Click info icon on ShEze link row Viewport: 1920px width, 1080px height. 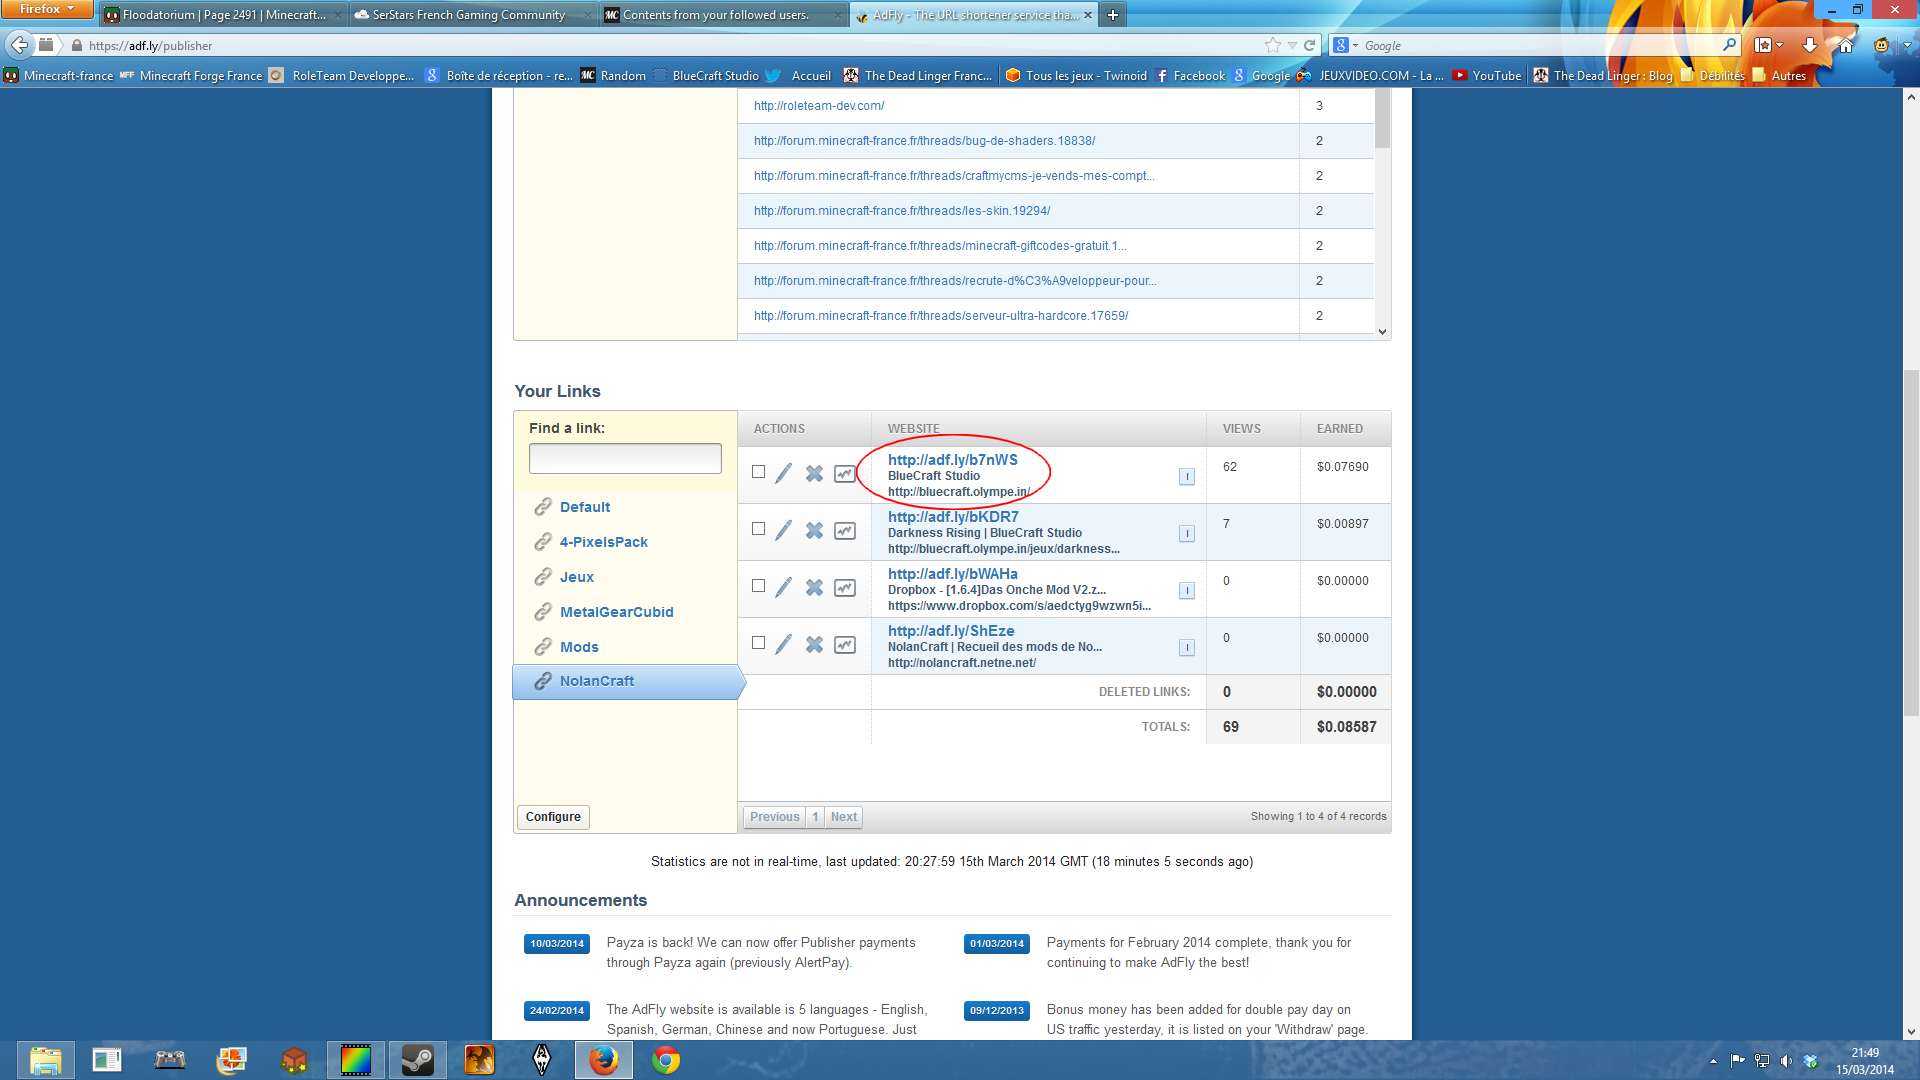coord(1186,648)
